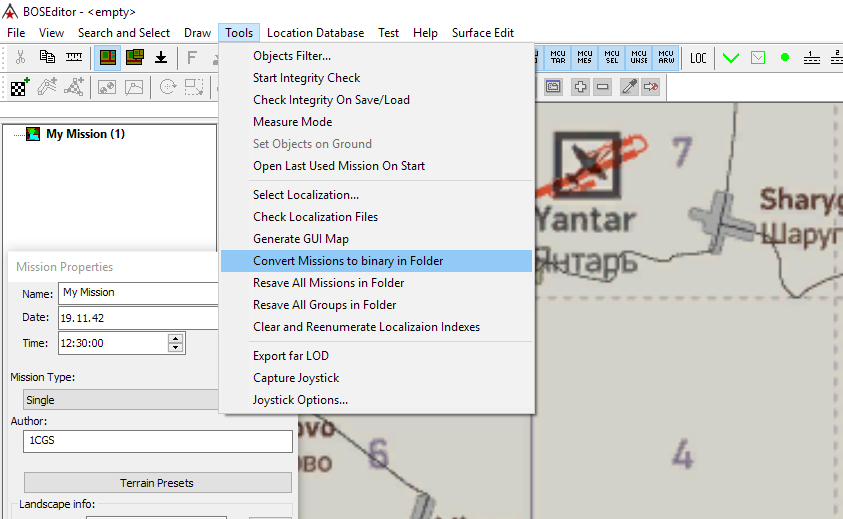Click the gray F toolbar icon
The width and height of the screenshot is (843, 519).
tap(191, 57)
